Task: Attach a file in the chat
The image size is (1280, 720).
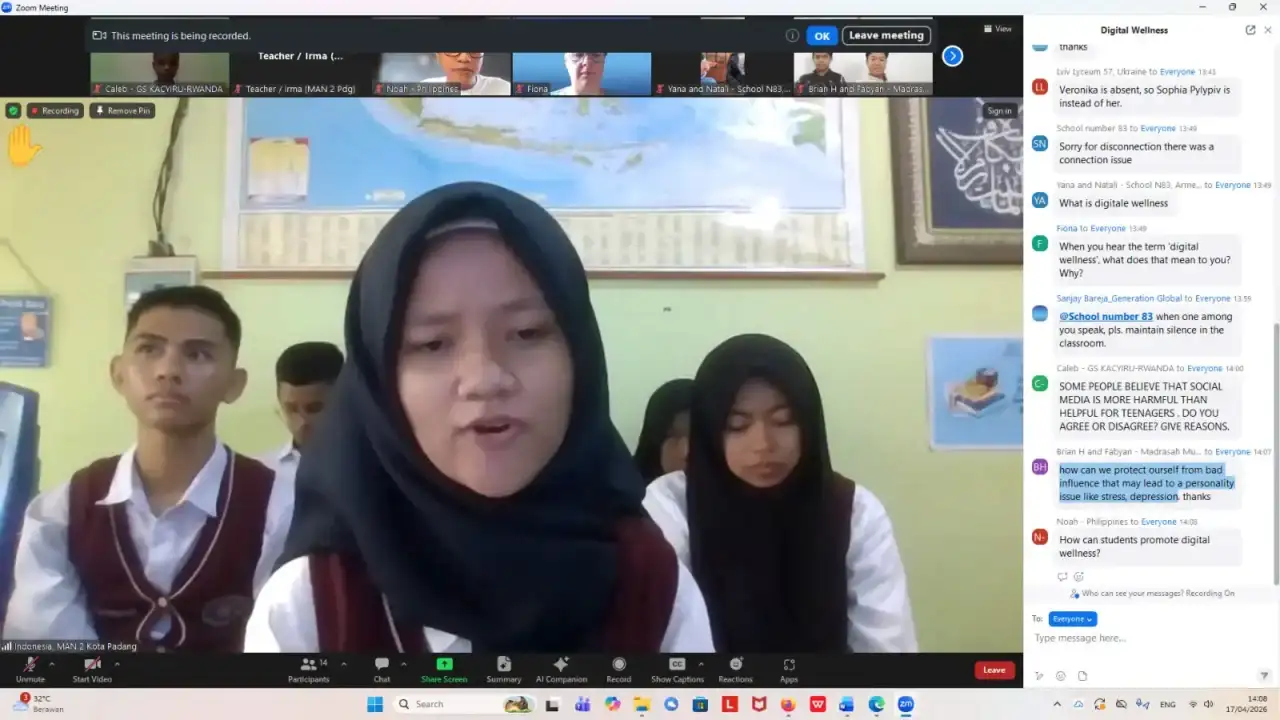Action: [1083, 675]
